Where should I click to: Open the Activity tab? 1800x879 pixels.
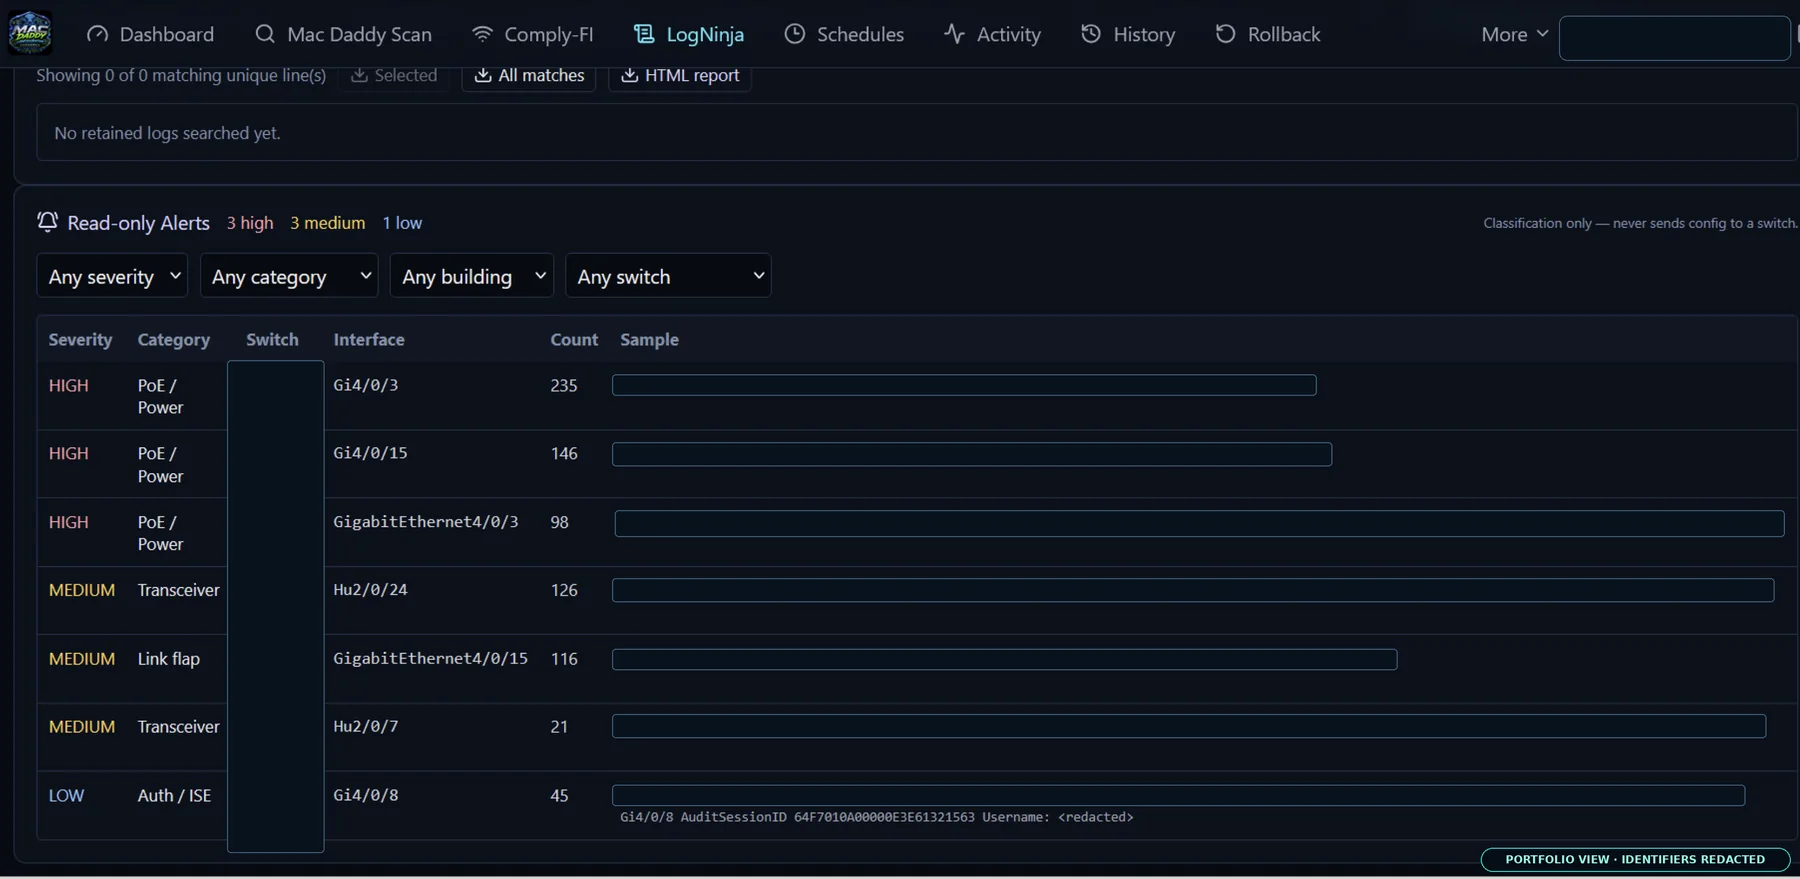(x=992, y=34)
